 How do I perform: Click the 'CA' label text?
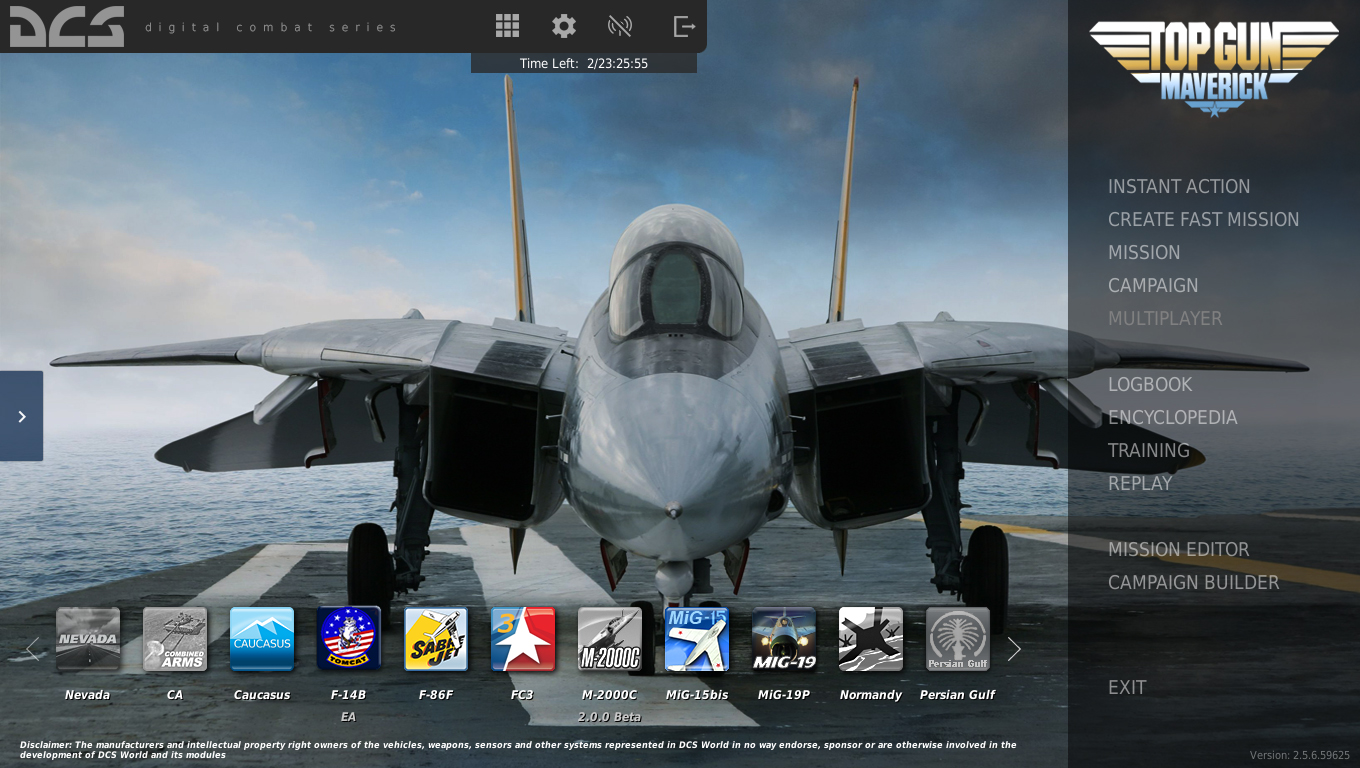point(175,695)
